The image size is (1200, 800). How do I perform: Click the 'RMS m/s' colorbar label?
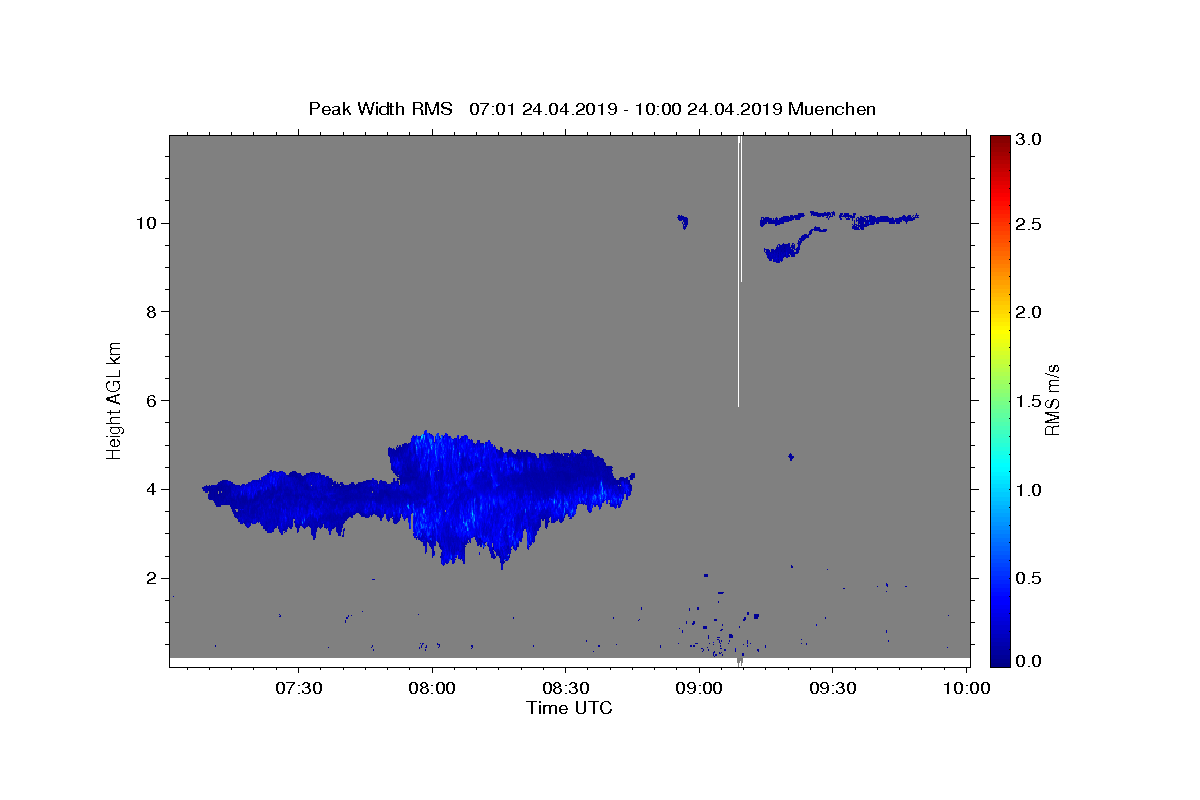click(x=1052, y=400)
